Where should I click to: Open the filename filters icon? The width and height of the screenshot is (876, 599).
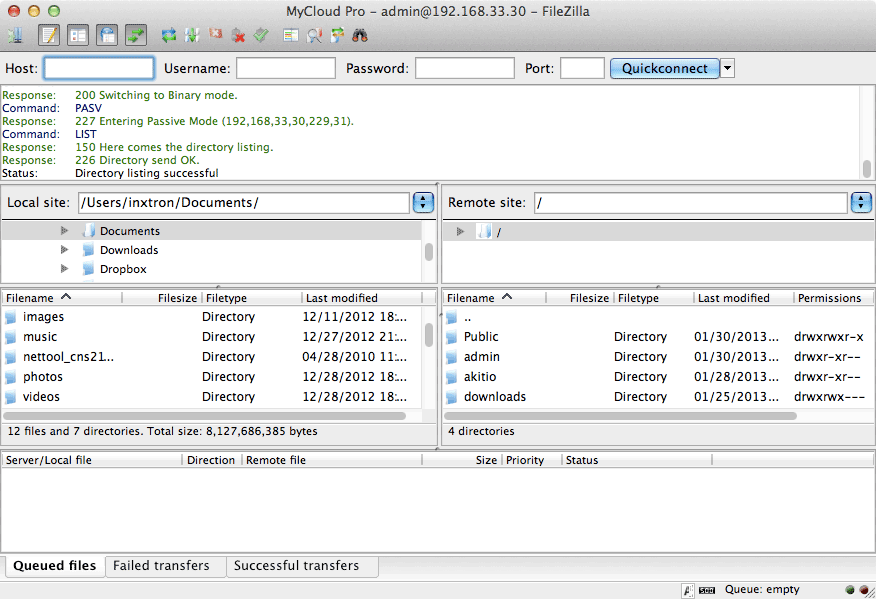tap(291, 36)
